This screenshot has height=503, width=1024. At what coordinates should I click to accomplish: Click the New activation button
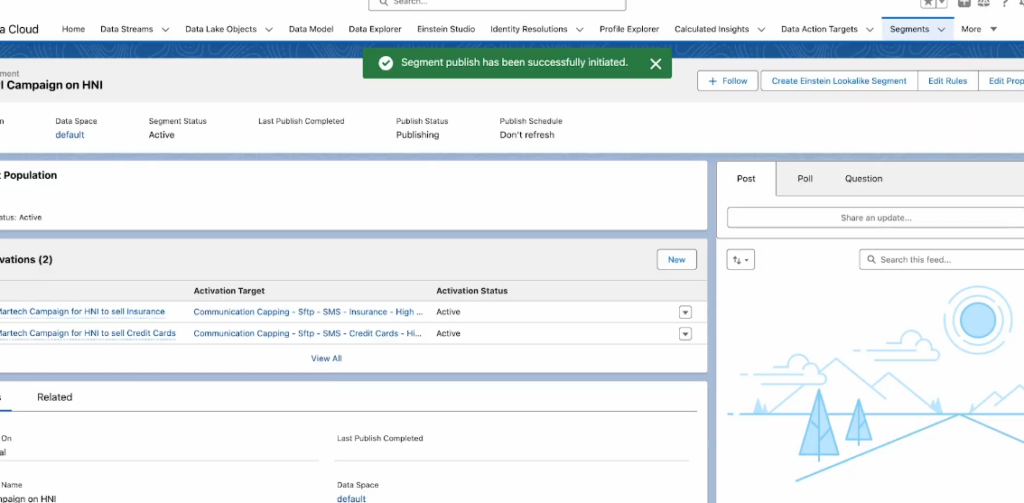[676, 260]
